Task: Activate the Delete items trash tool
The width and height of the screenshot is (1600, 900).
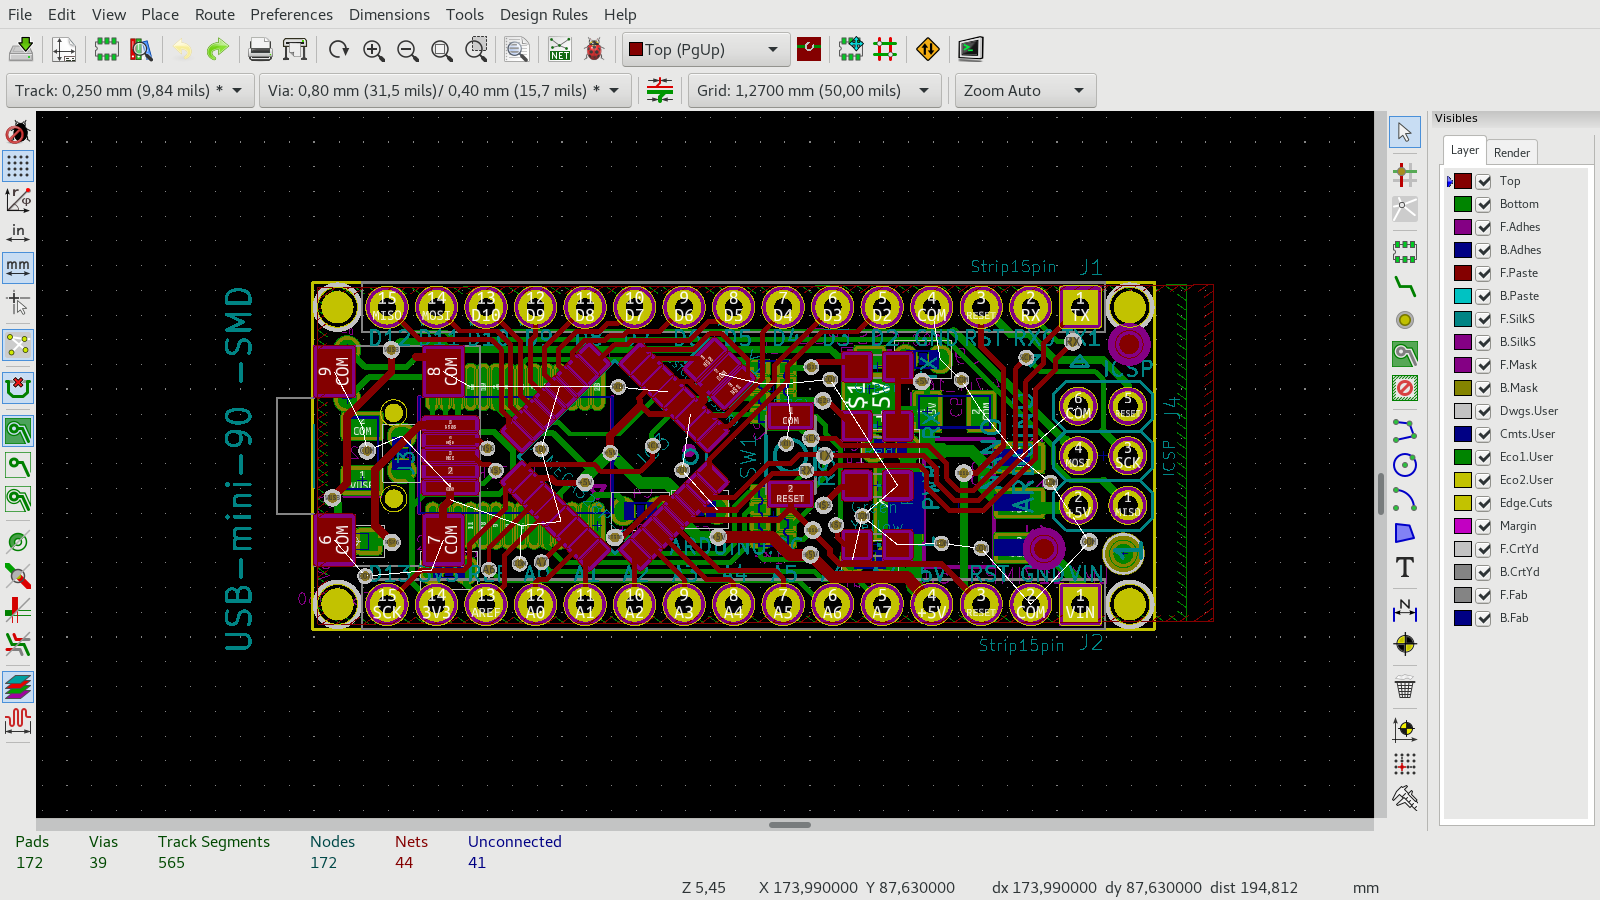Action: click(x=1405, y=688)
